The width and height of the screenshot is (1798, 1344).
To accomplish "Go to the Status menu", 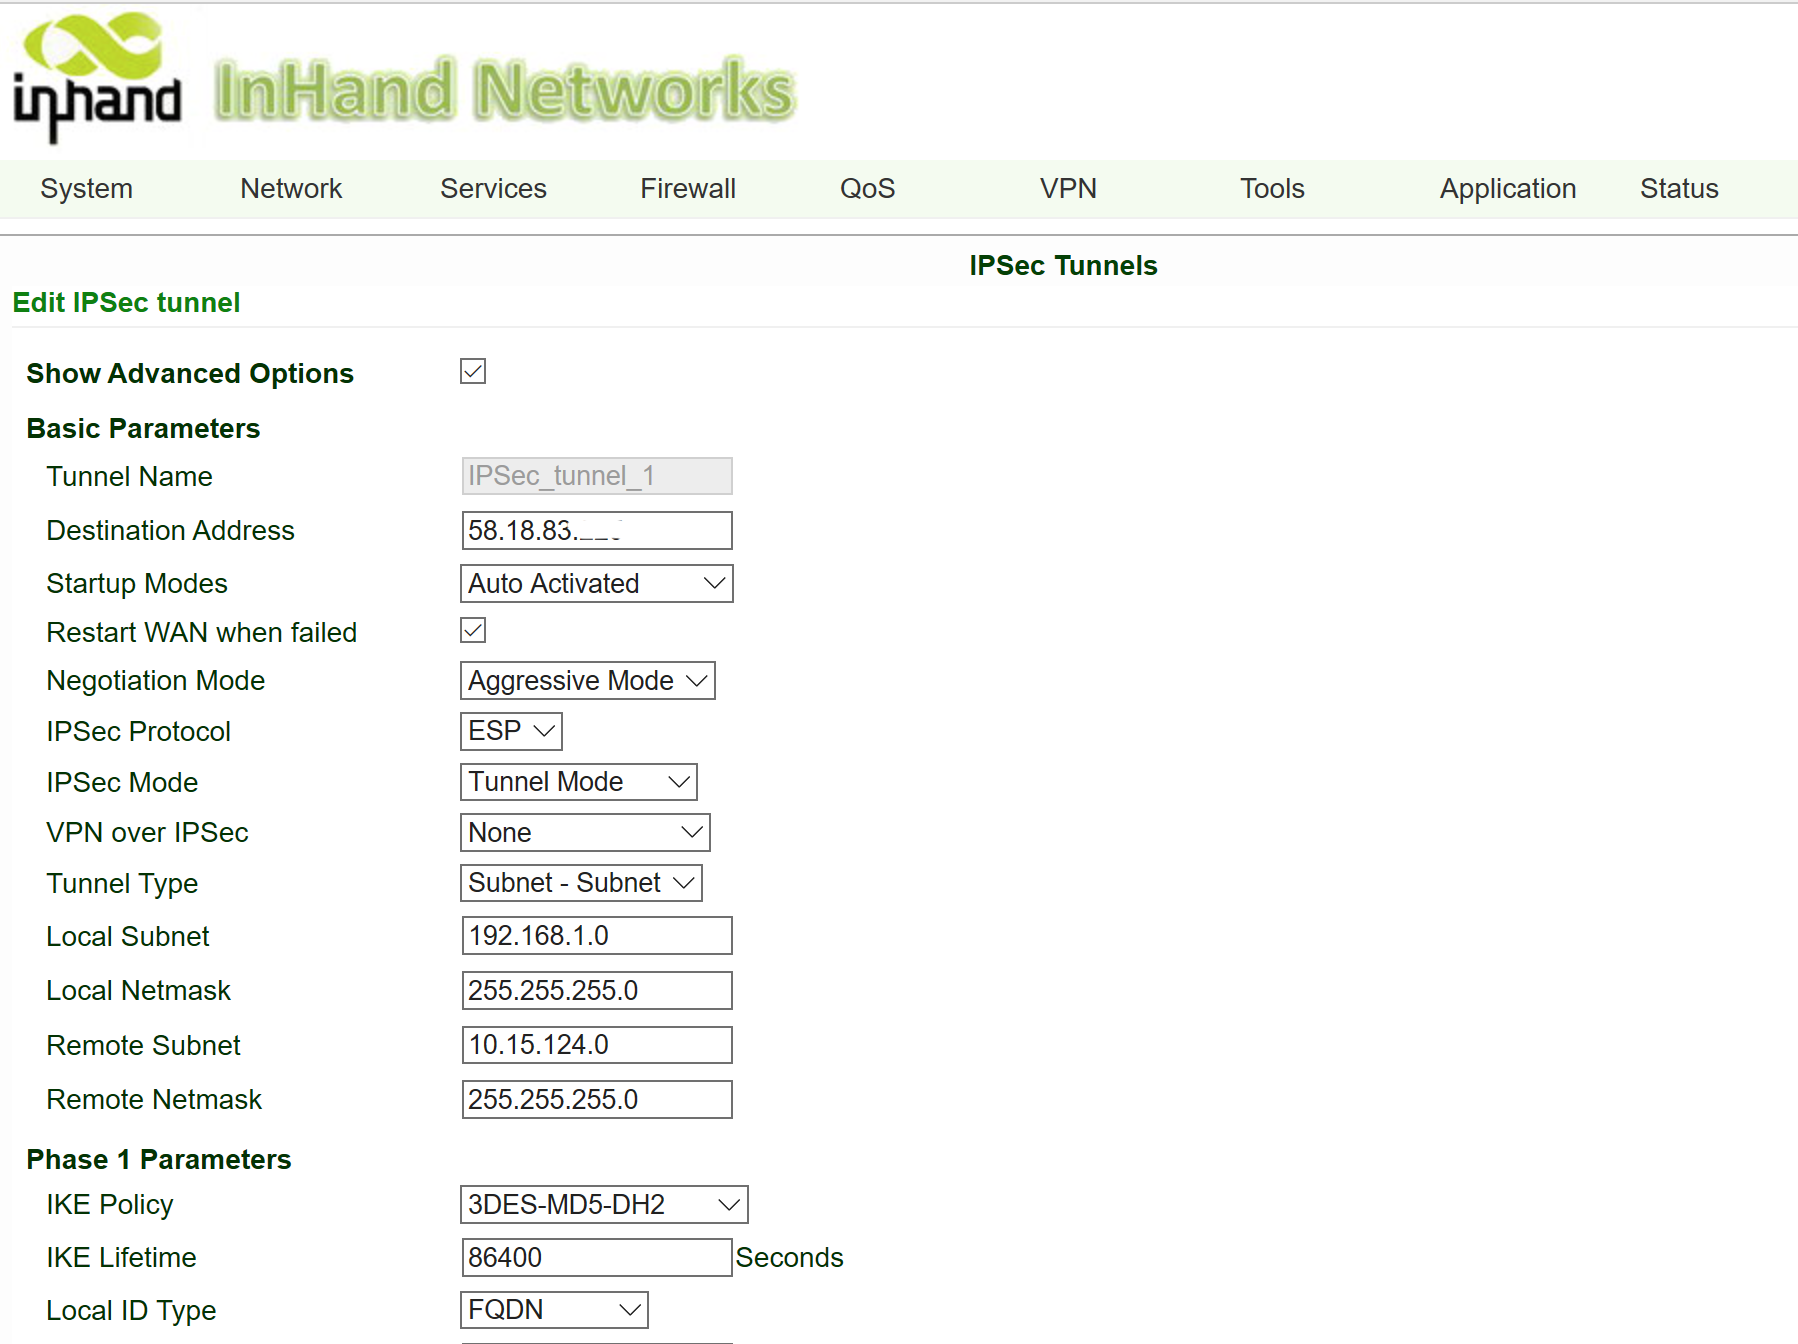I will point(1679,189).
